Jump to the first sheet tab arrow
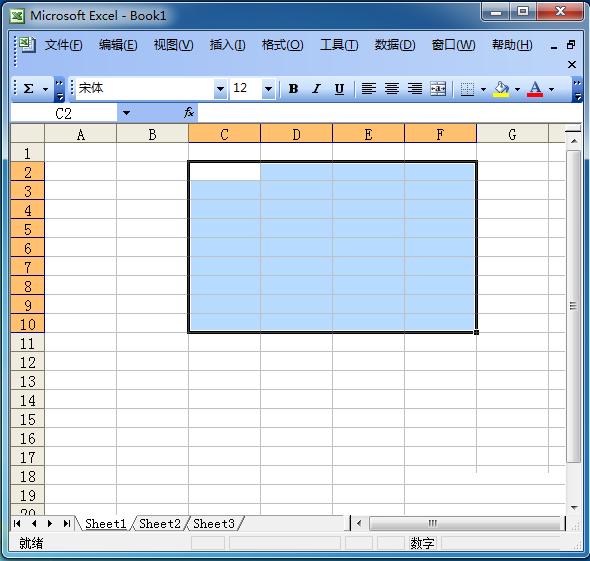This screenshot has width=590, height=561. click(x=17, y=523)
